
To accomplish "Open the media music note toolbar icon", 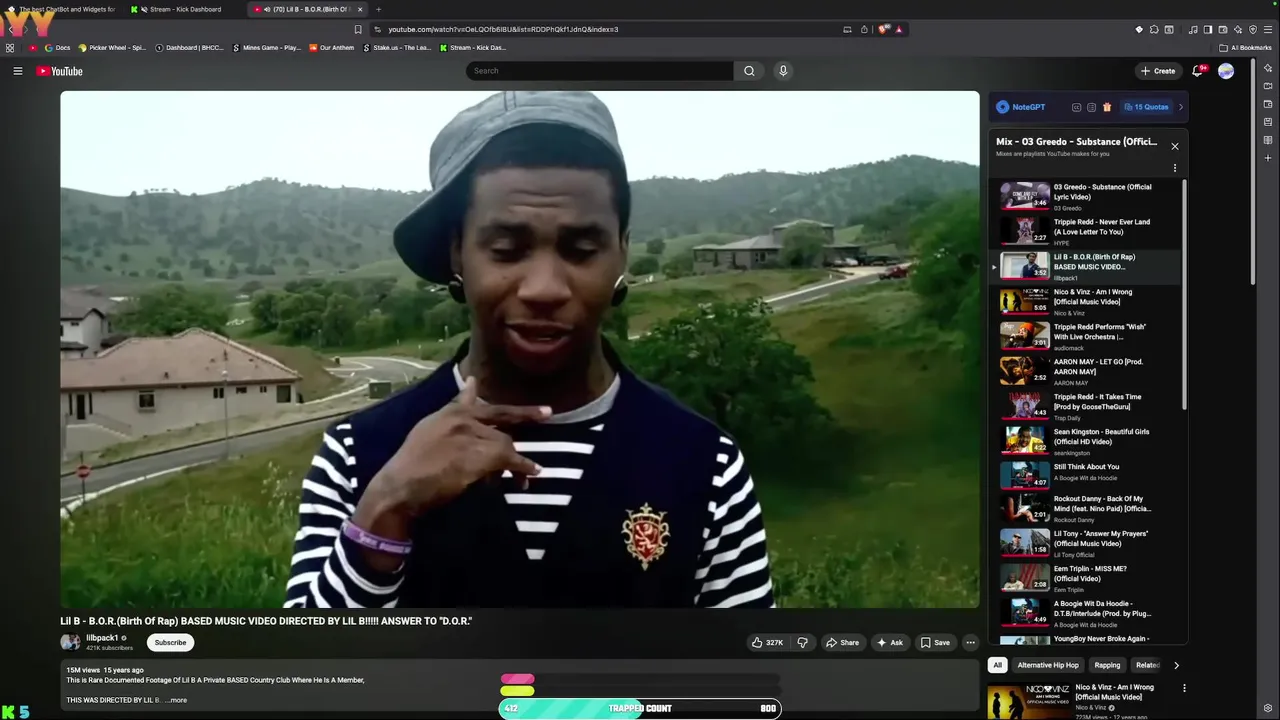I will tap(1193, 29).
